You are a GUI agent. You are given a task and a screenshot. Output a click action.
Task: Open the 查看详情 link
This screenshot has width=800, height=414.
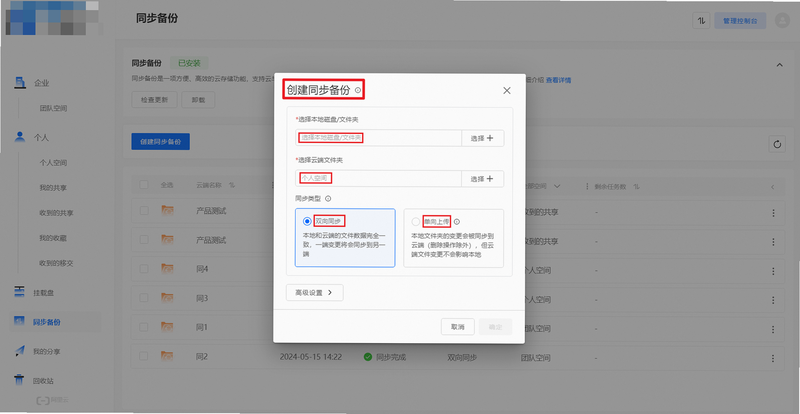[558, 80]
